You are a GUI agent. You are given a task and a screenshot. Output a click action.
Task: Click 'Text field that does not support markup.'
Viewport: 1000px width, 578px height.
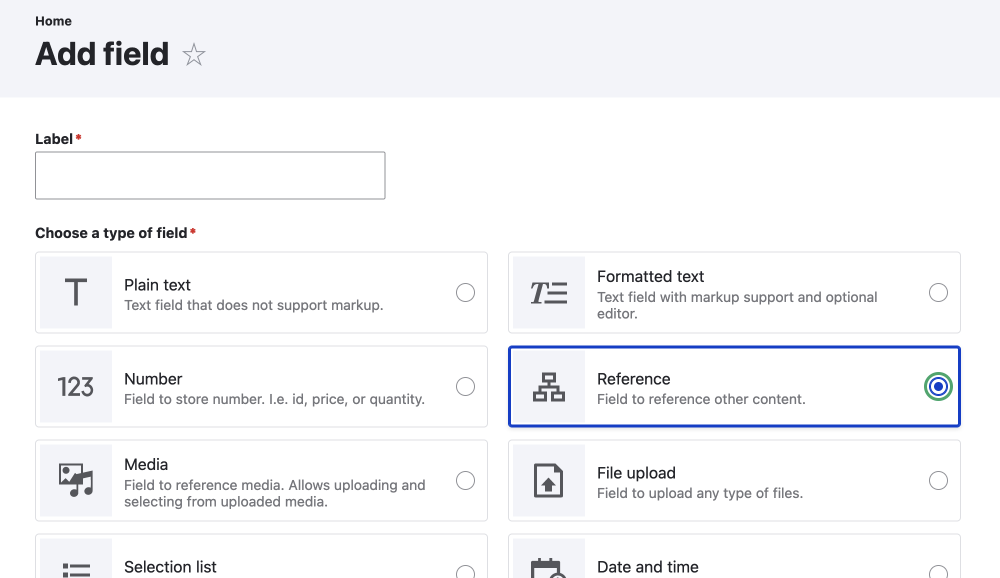[x=254, y=305]
